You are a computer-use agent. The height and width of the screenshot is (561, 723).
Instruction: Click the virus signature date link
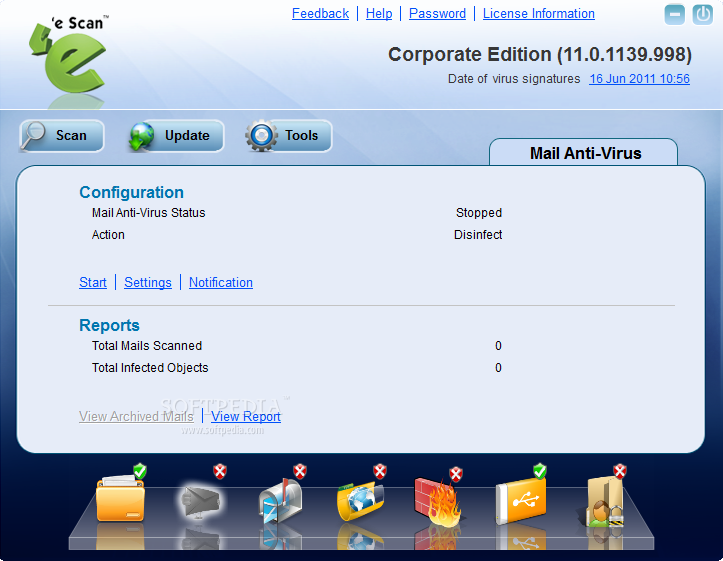coord(640,79)
